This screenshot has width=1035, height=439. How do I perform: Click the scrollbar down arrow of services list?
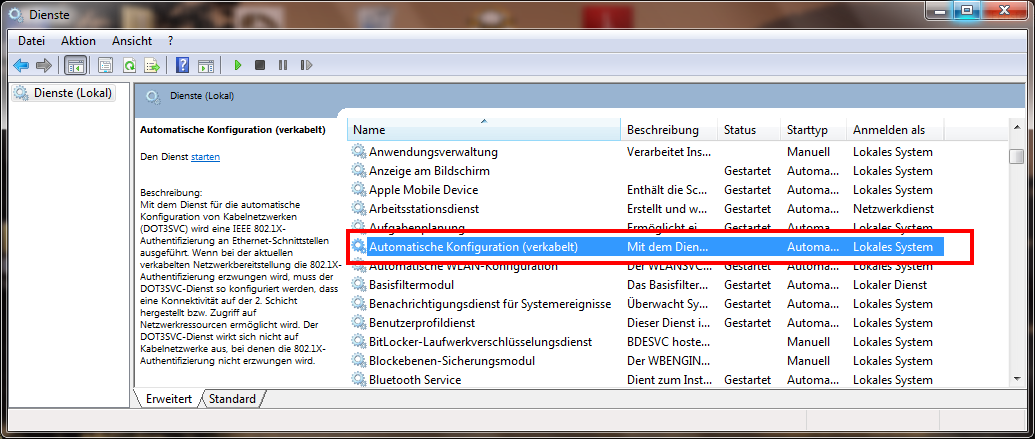(1017, 378)
